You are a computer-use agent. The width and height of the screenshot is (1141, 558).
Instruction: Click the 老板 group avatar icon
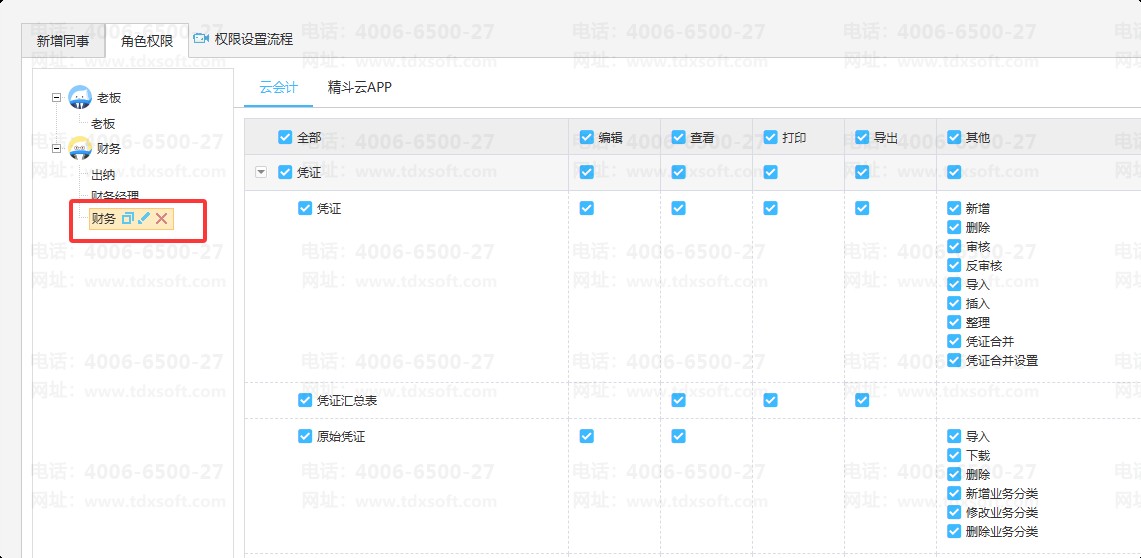80,97
